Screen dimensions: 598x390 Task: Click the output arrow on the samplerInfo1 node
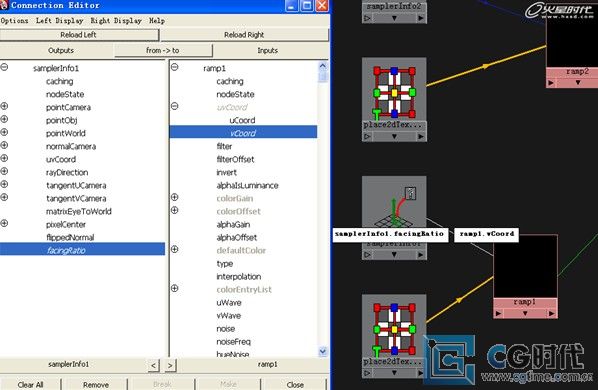(x=421, y=254)
